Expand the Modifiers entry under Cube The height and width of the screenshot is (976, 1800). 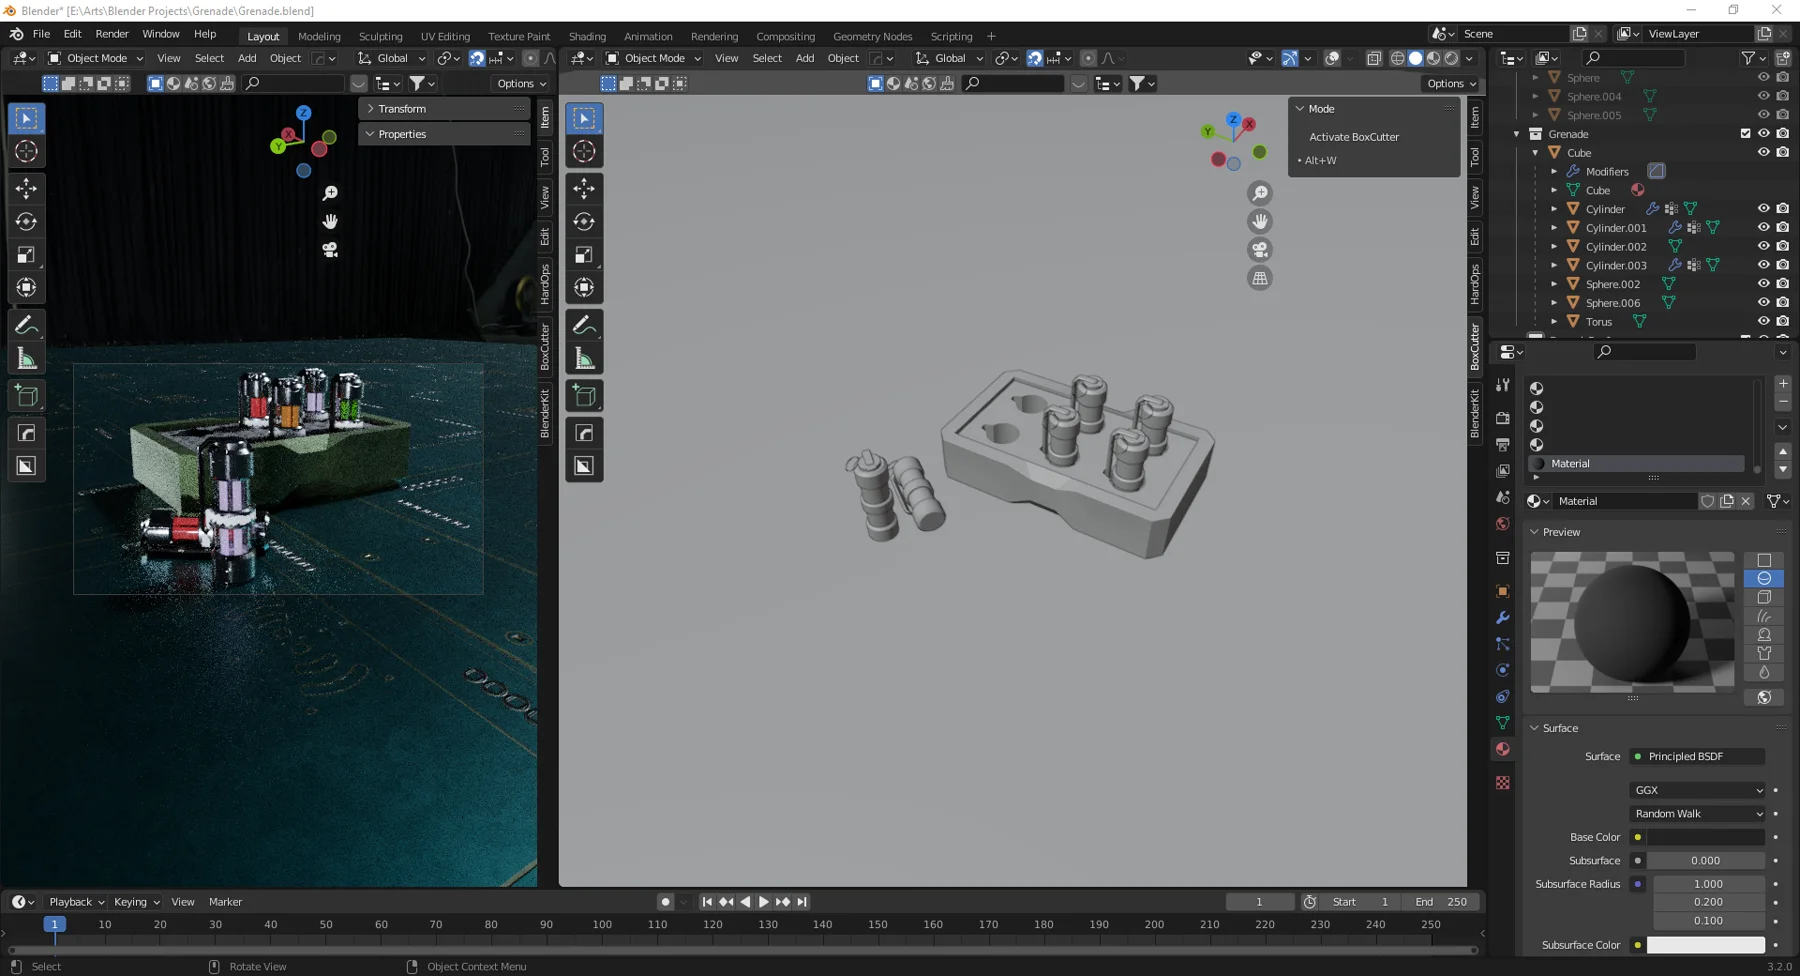pyautogui.click(x=1554, y=172)
